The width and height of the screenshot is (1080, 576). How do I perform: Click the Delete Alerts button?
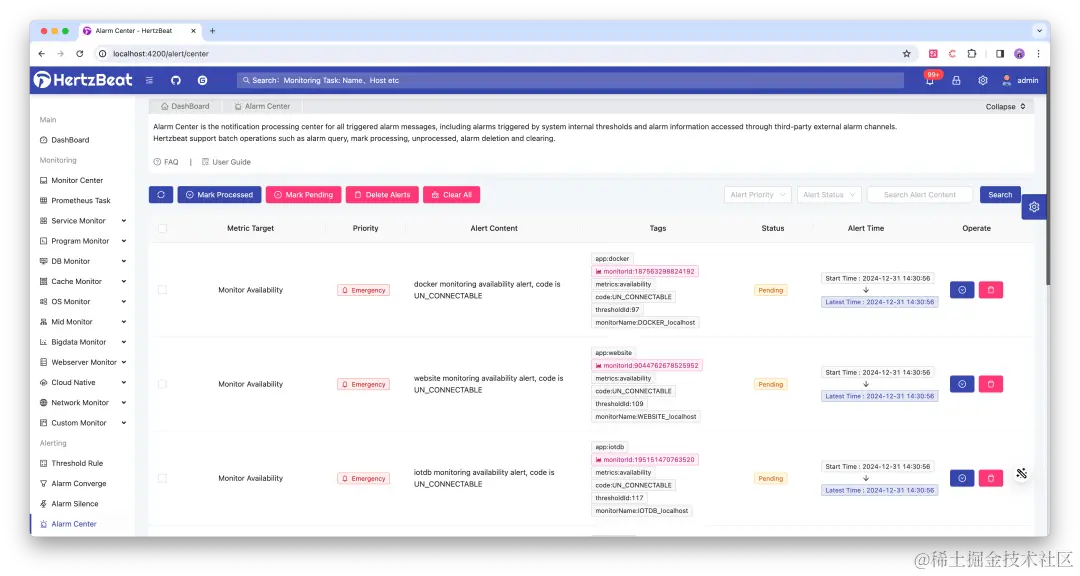click(x=382, y=195)
